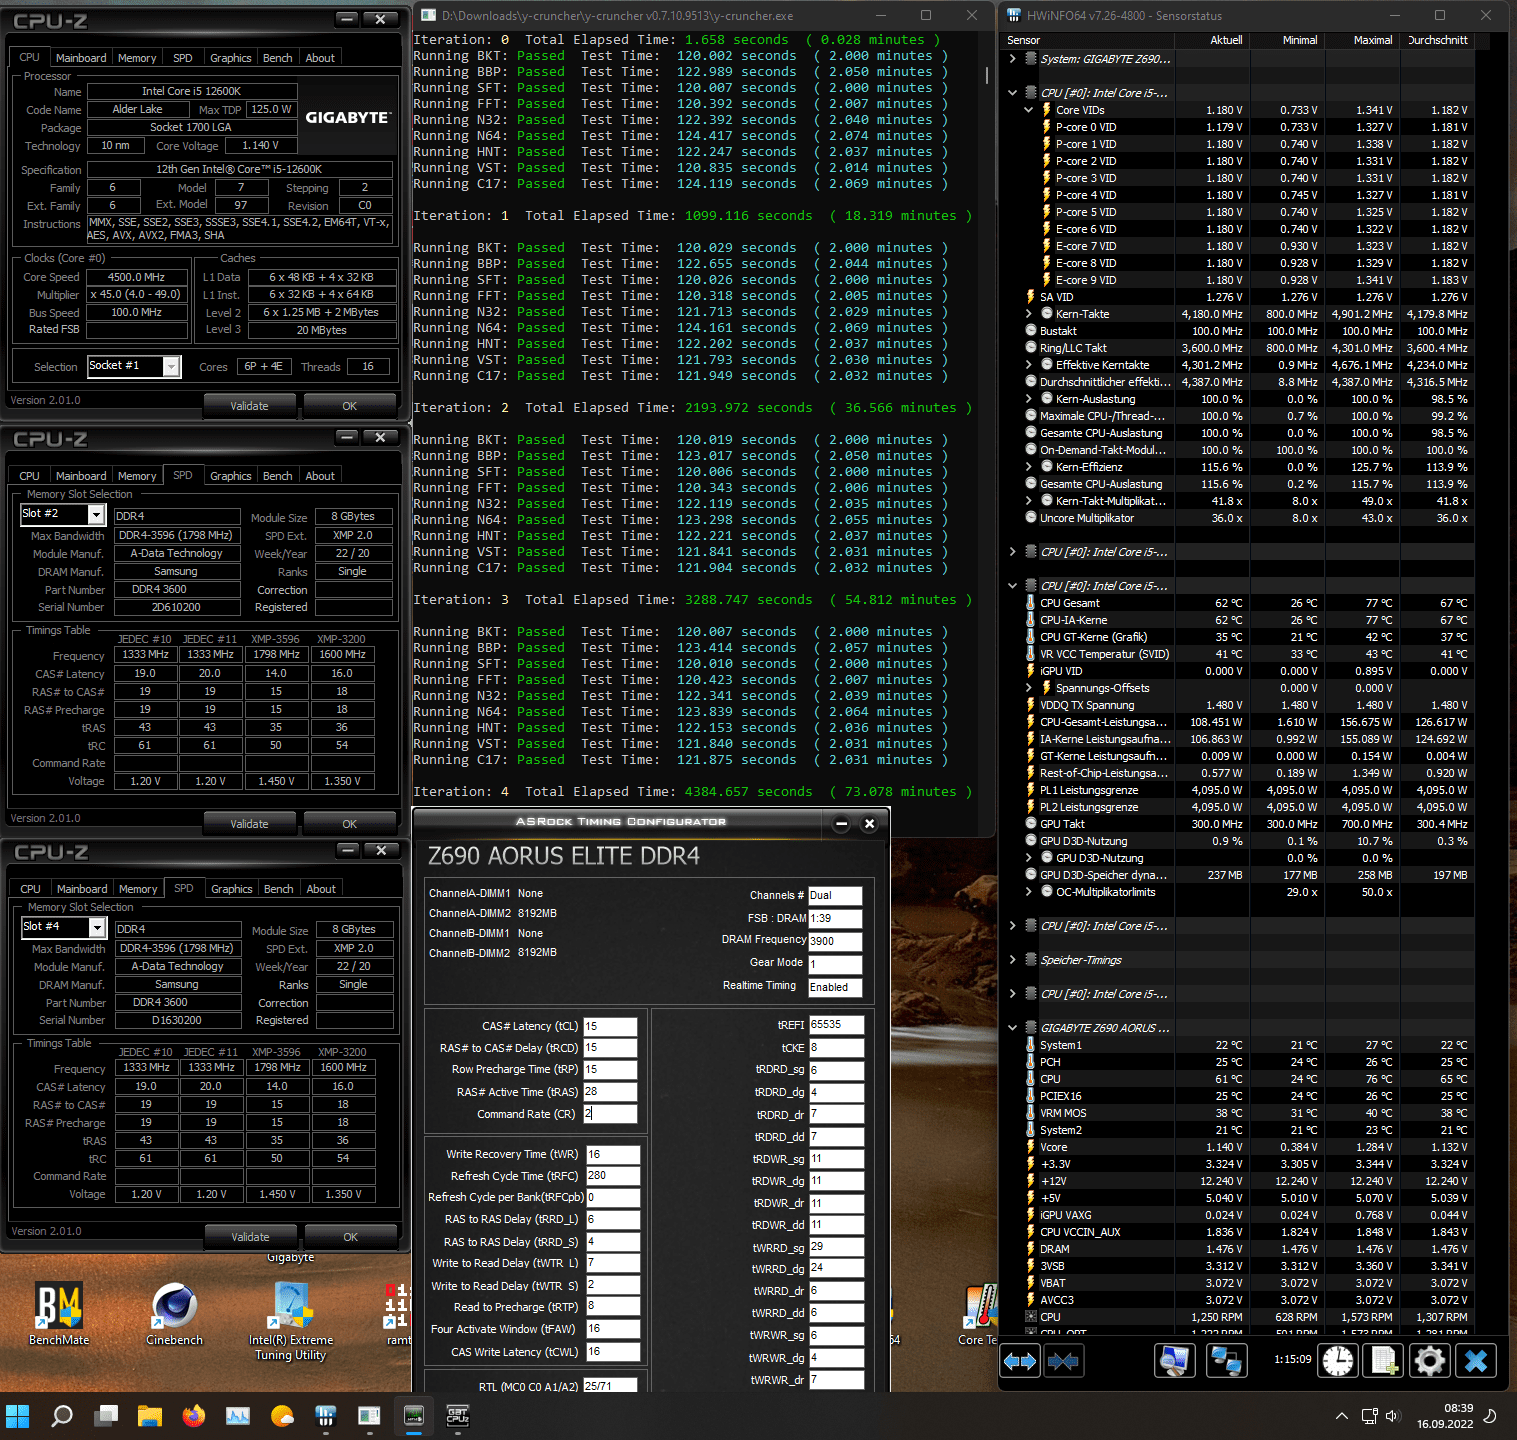This screenshot has height=1440, width=1517.
Task: Click DRAM Frequency field 3900
Action: click(835, 941)
